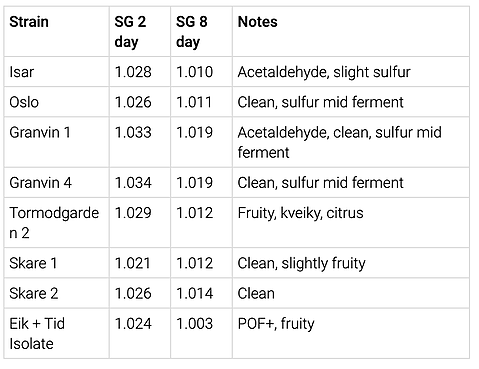This screenshot has width=479, height=369.
Task: Select the 'Clean, slightly fruity' note
Action: tap(301, 263)
